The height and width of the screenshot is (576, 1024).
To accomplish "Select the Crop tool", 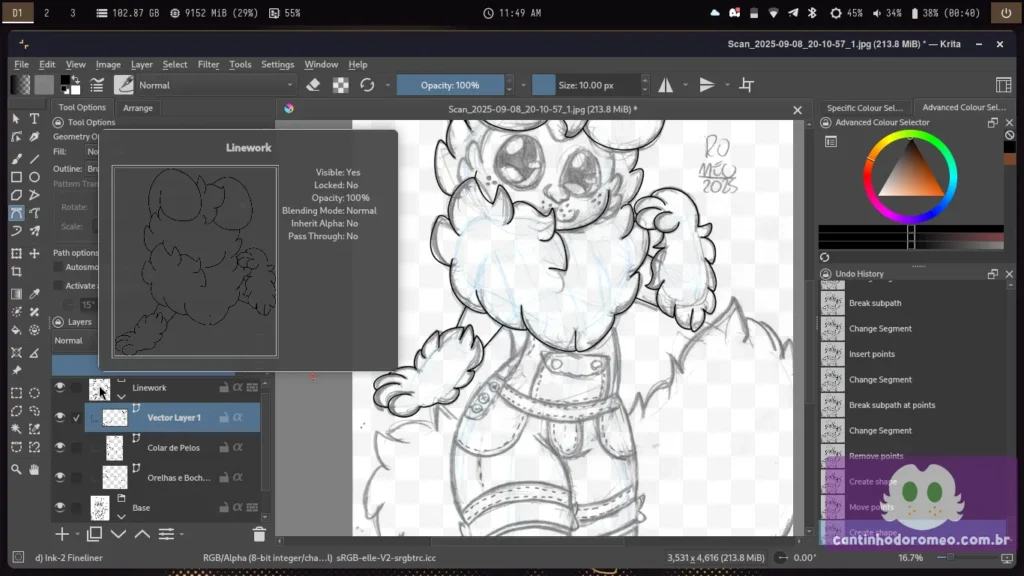I will pyautogui.click(x=16, y=272).
